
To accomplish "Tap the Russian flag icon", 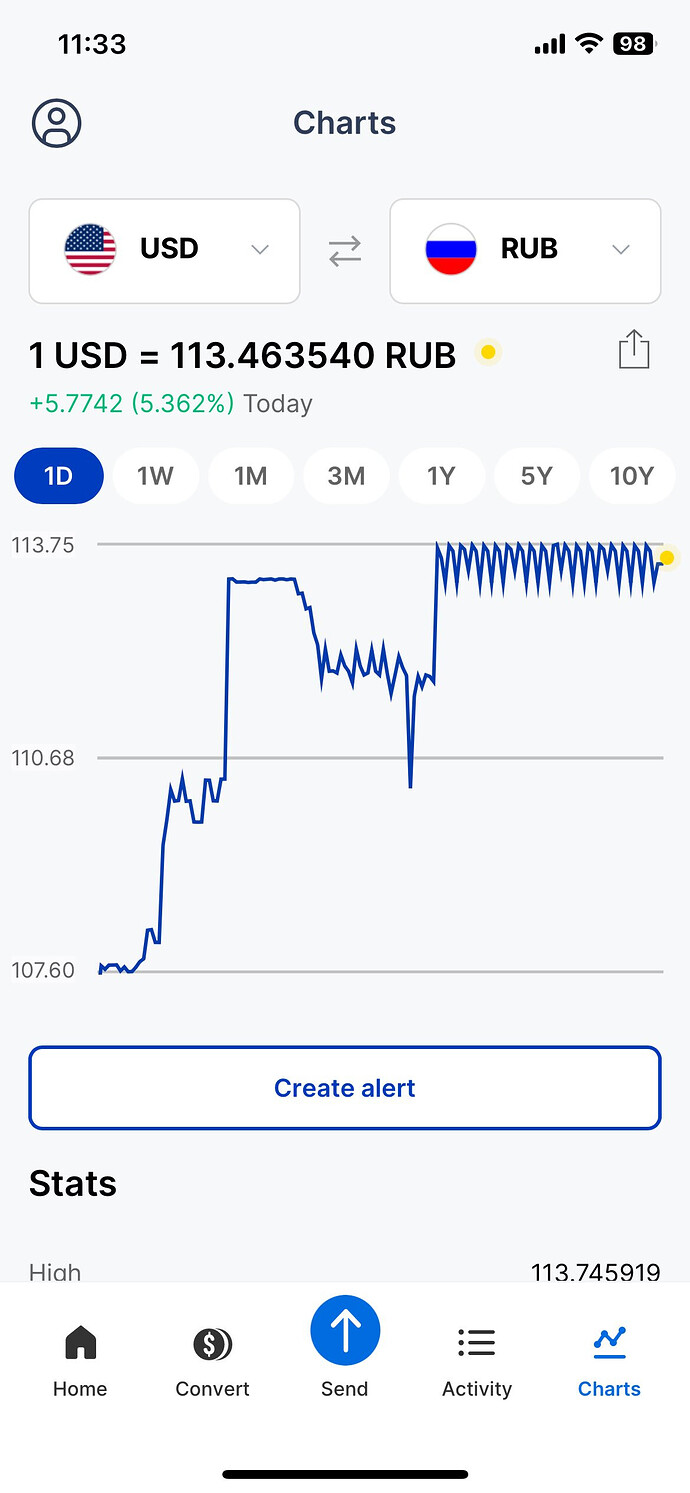I will tap(451, 250).
